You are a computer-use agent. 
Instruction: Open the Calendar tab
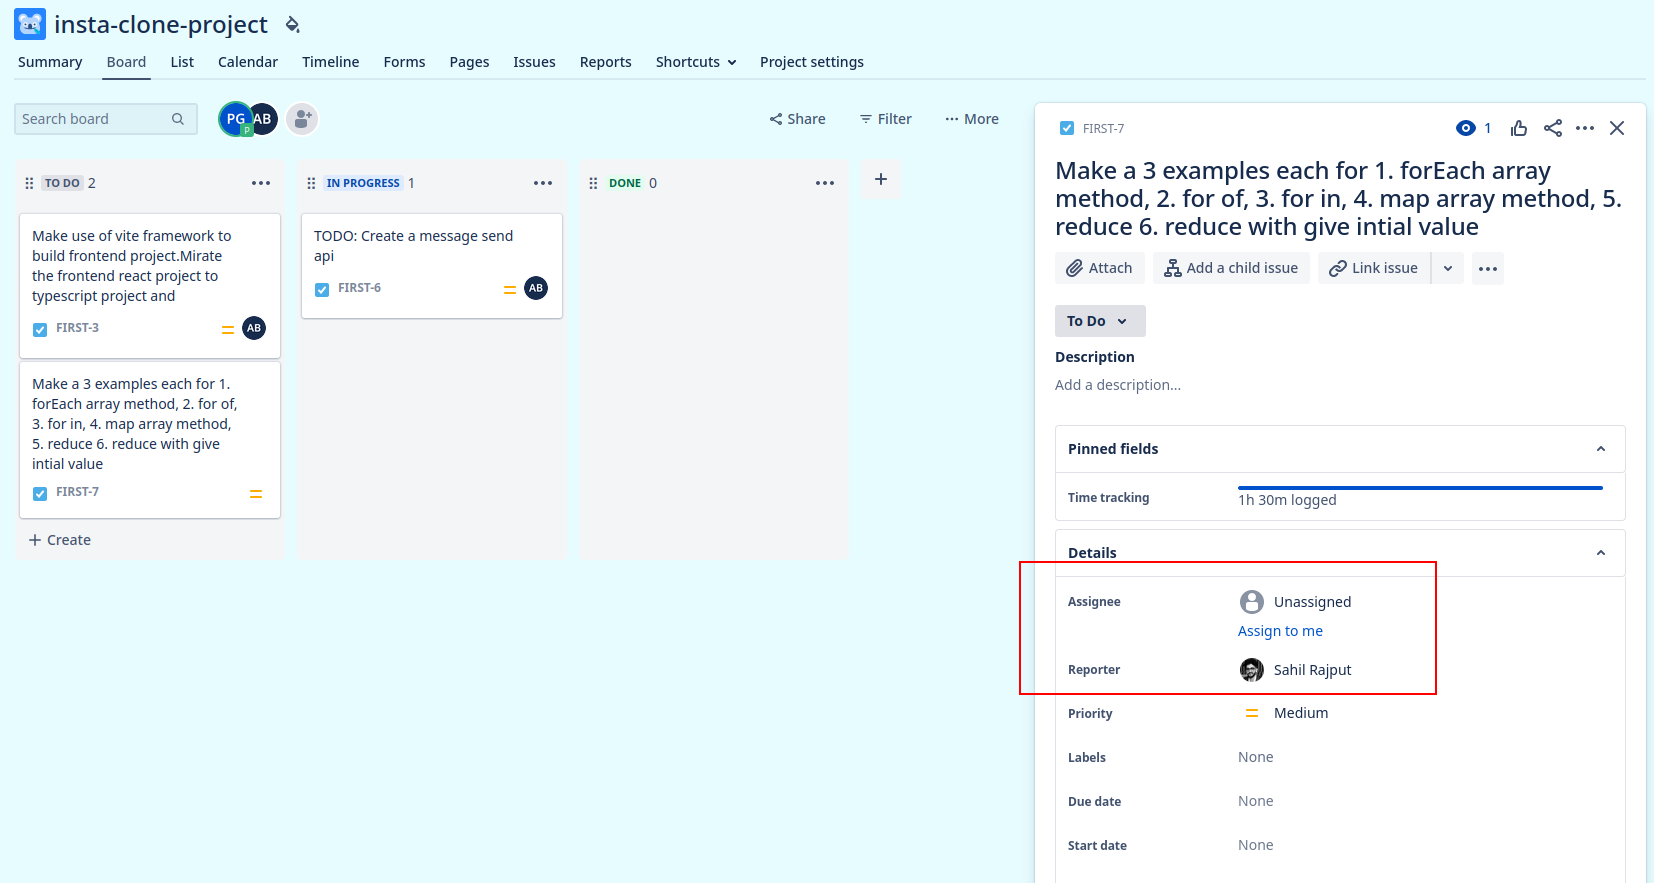248,62
